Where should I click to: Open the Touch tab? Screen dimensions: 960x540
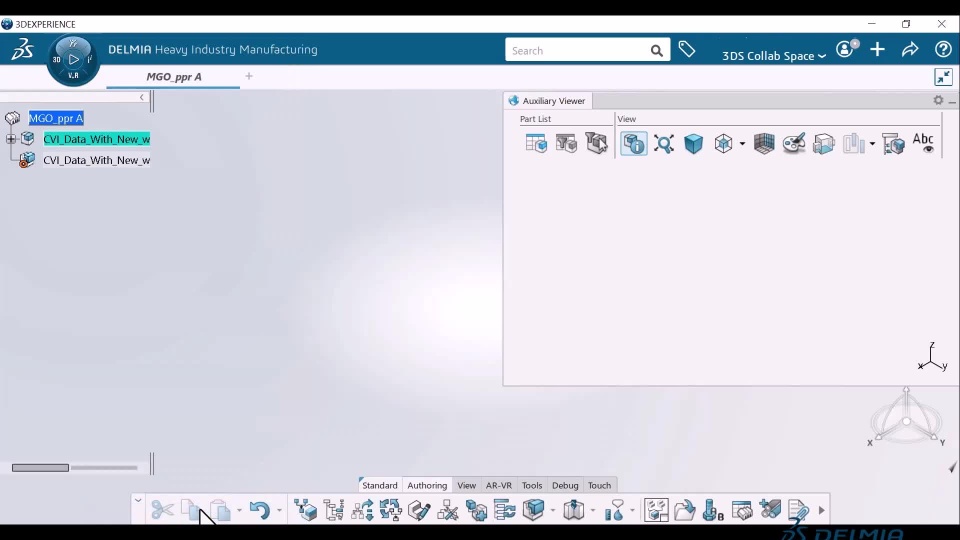pos(599,485)
